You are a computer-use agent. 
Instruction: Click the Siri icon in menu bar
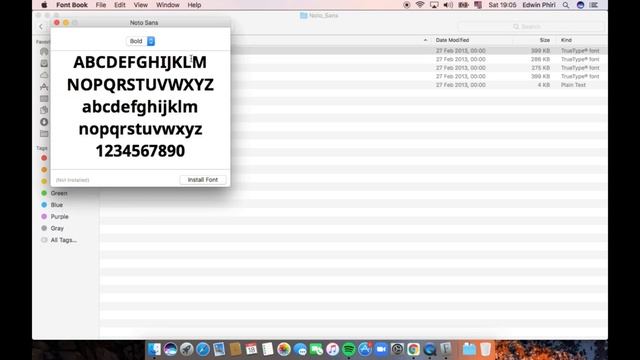pos(580,5)
